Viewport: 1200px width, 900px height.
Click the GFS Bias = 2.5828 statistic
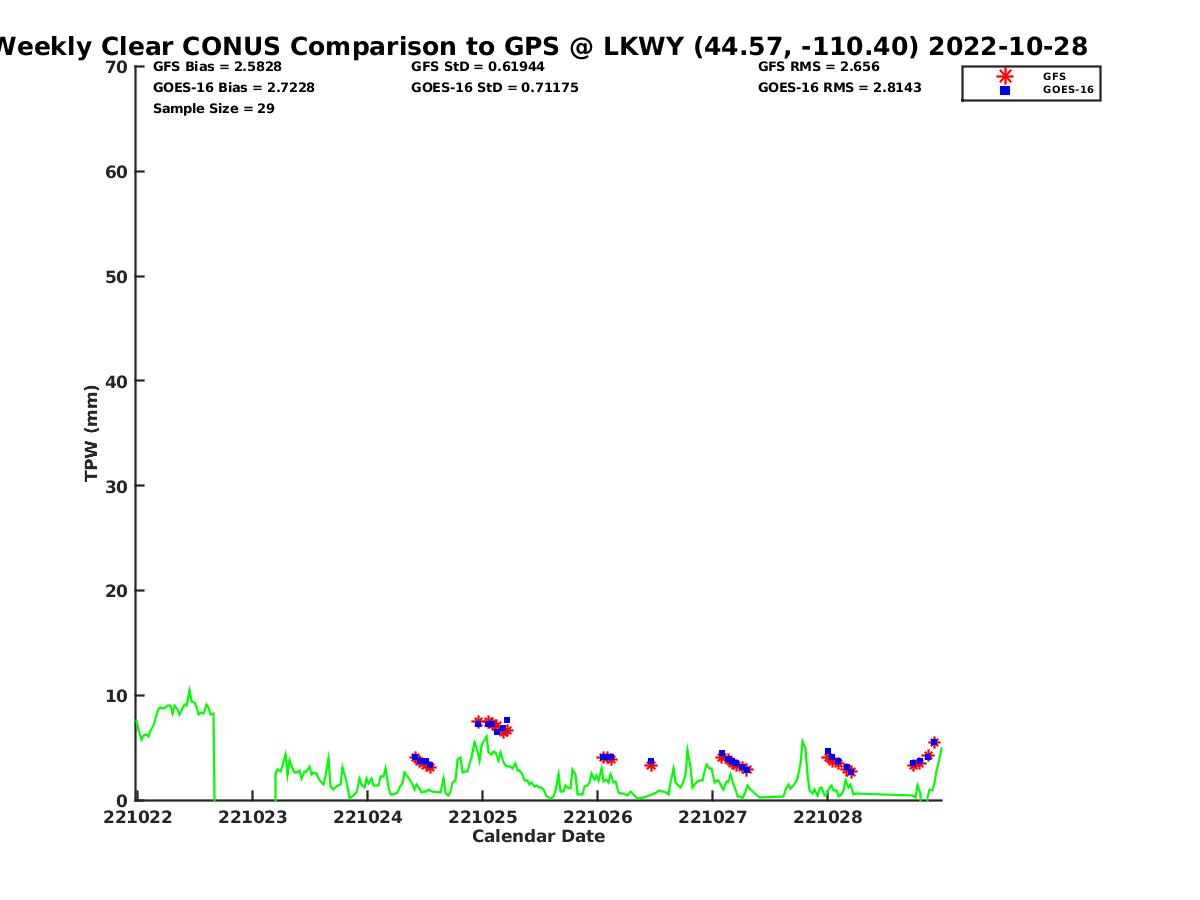(217, 67)
